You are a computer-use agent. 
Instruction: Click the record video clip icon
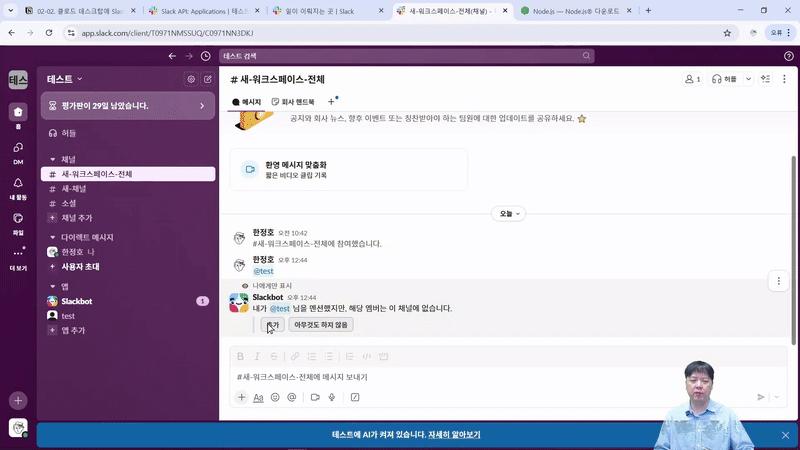(314, 397)
